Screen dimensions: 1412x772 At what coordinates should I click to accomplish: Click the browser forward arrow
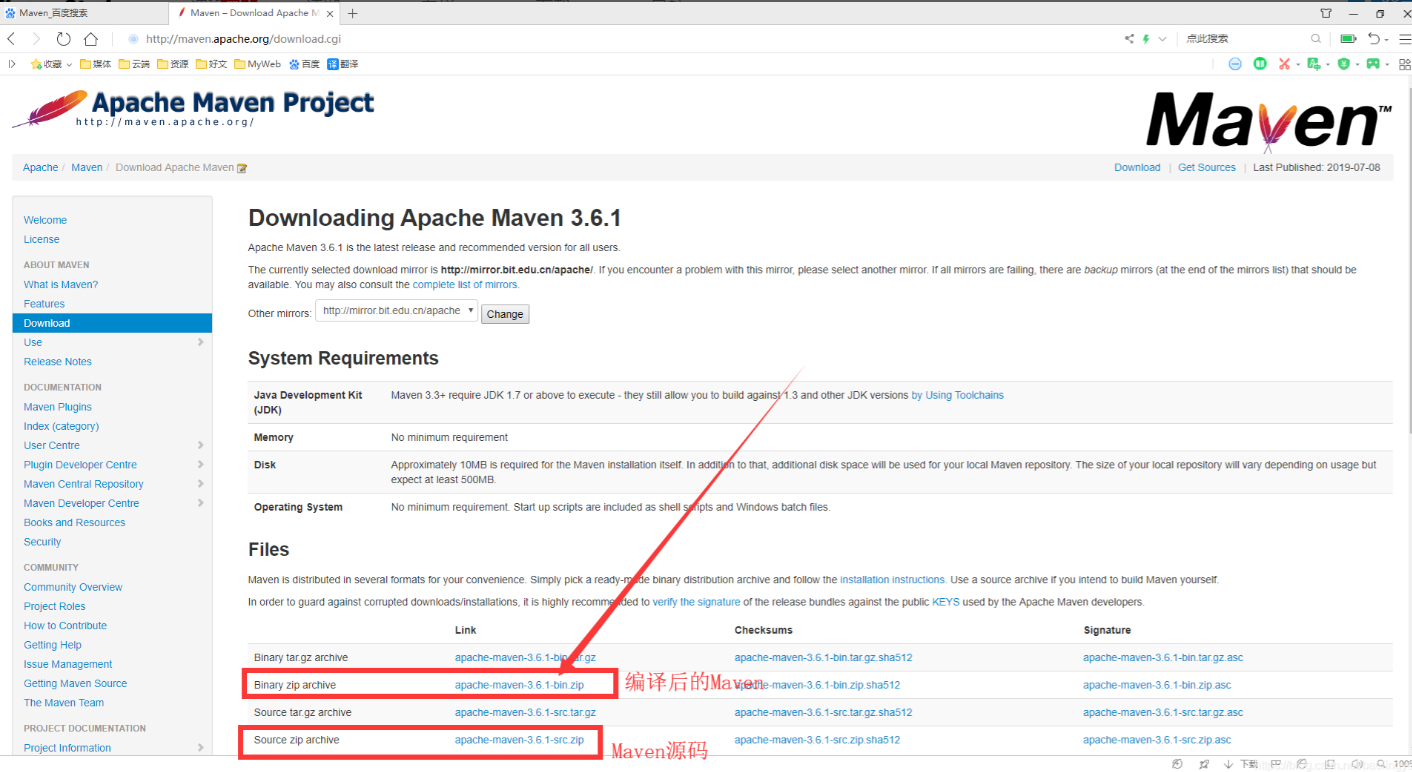point(36,39)
